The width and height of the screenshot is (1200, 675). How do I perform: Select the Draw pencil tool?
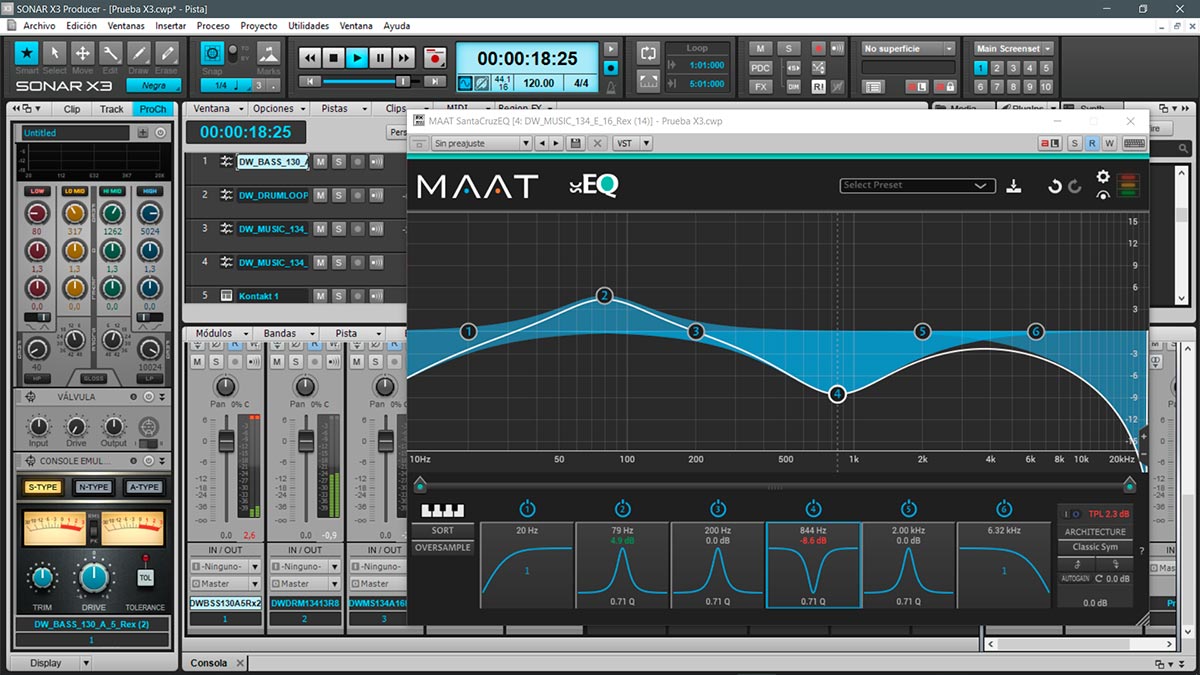139,53
